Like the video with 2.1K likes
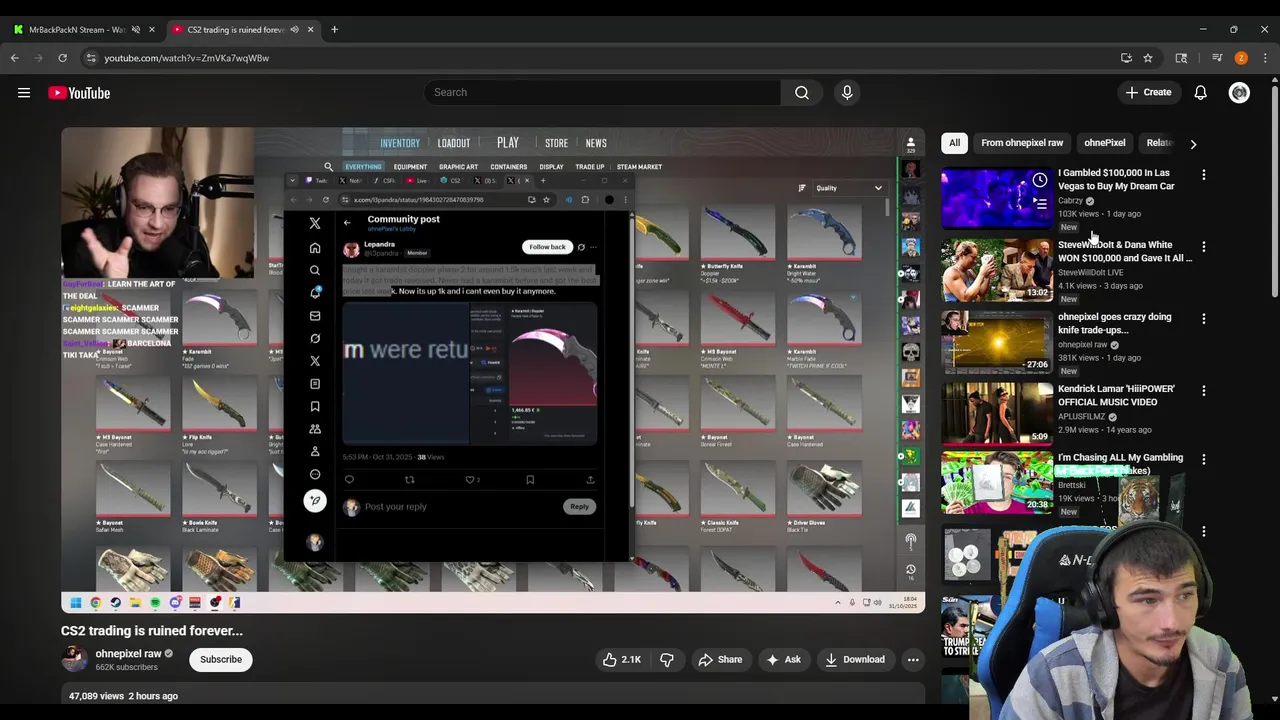The image size is (1280, 720). [x=622, y=659]
